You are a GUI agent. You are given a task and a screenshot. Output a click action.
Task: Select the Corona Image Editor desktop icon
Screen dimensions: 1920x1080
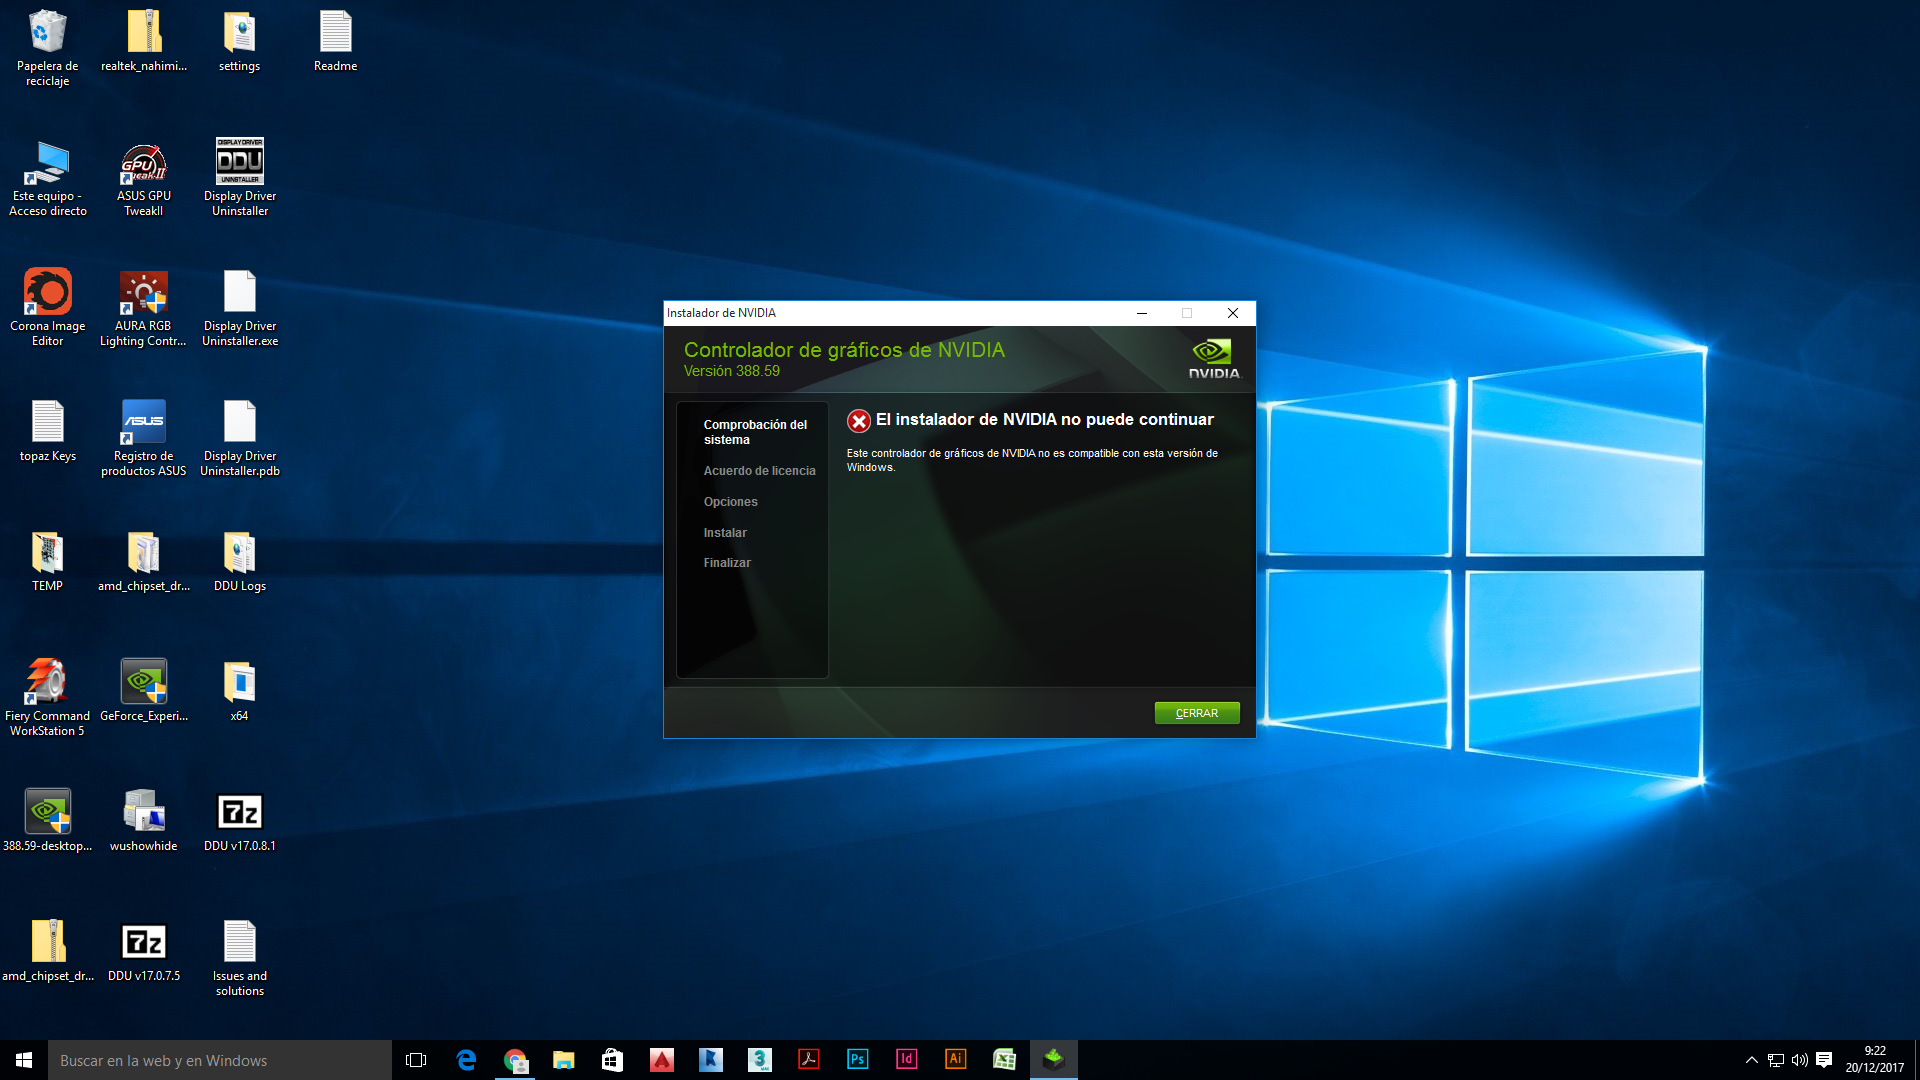point(47,293)
